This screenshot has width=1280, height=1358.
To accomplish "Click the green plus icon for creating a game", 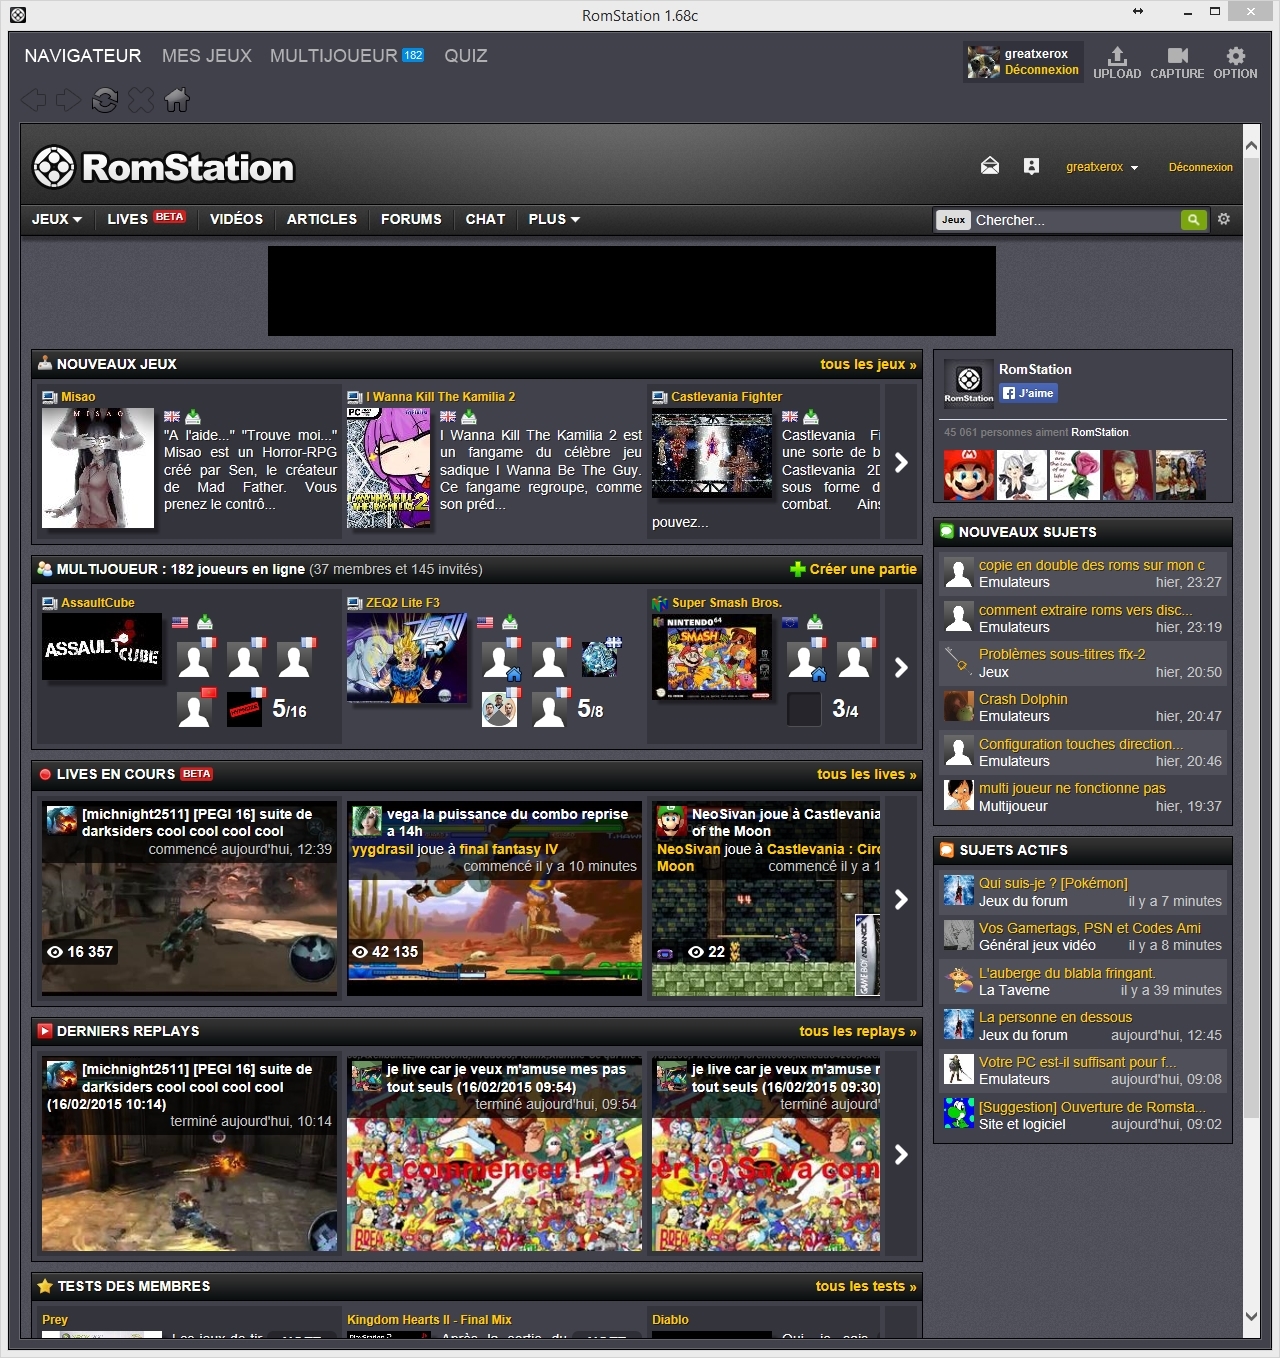I will tap(797, 569).
